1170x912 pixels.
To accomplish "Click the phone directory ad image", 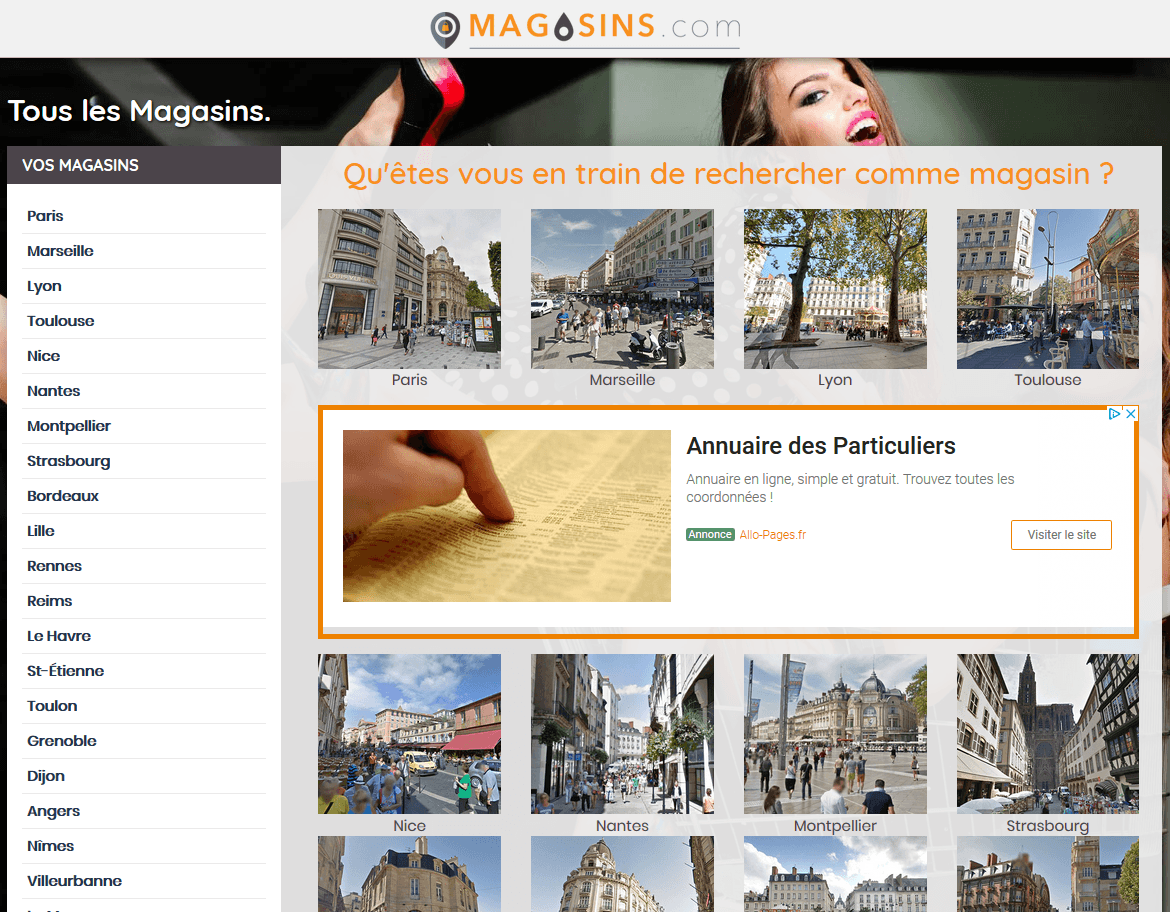I will (507, 516).
